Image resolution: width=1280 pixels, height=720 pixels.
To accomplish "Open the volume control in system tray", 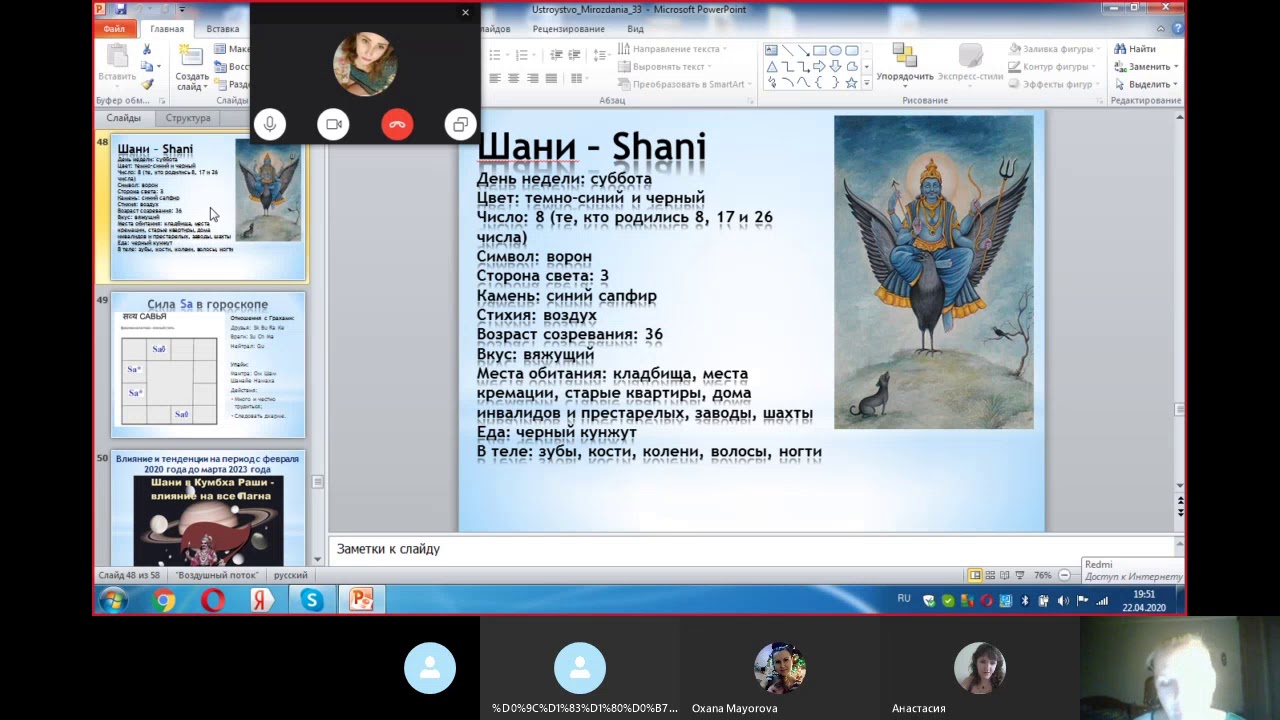I will click(1063, 601).
